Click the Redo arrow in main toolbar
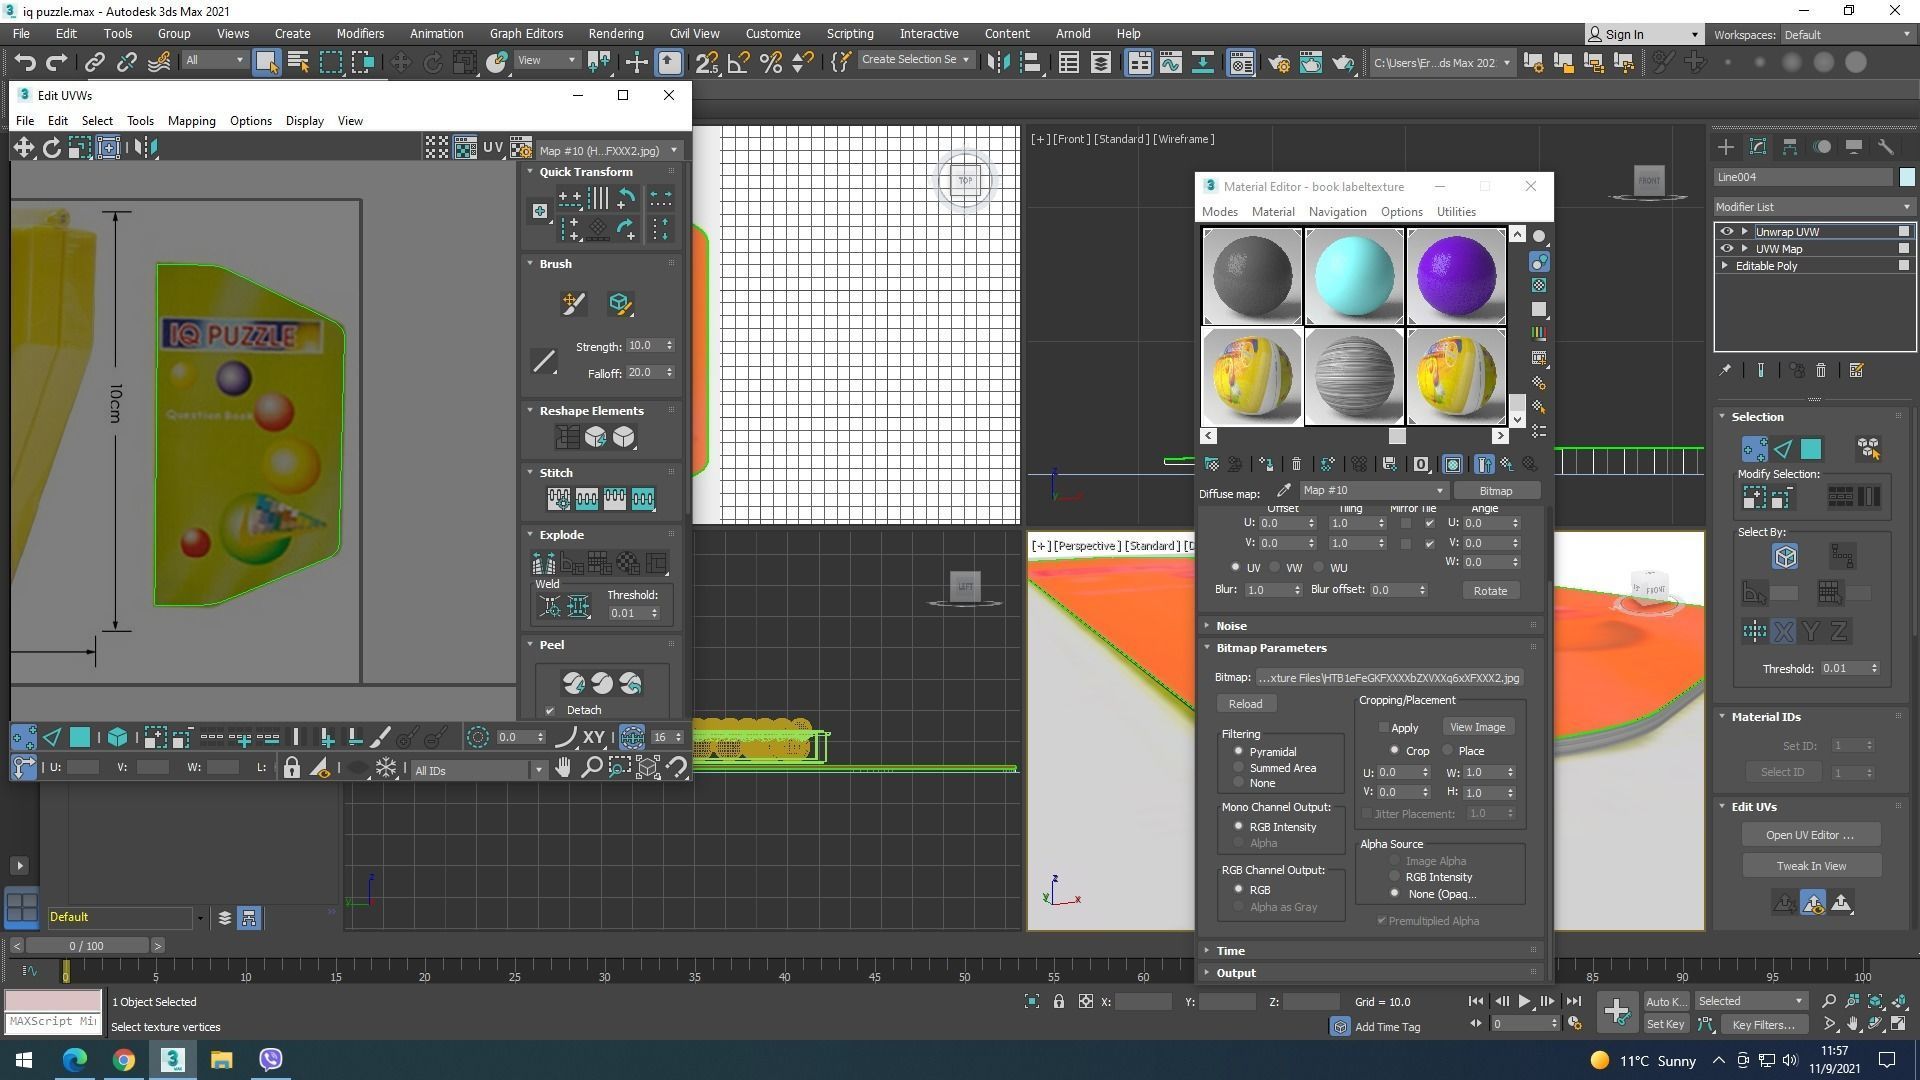The height and width of the screenshot is (1080, 1920). pyautogui.click(x=57, y=63)
